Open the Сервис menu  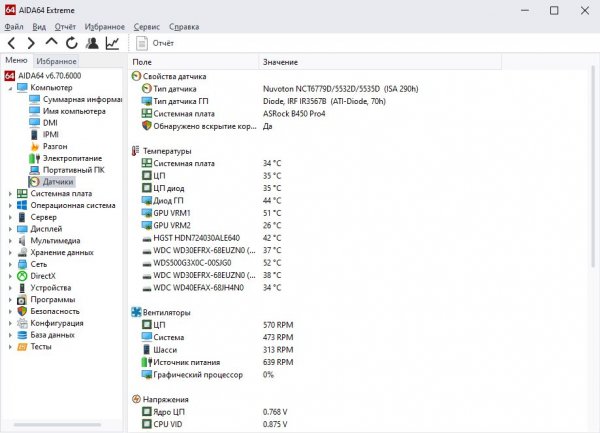pos(147,27)
